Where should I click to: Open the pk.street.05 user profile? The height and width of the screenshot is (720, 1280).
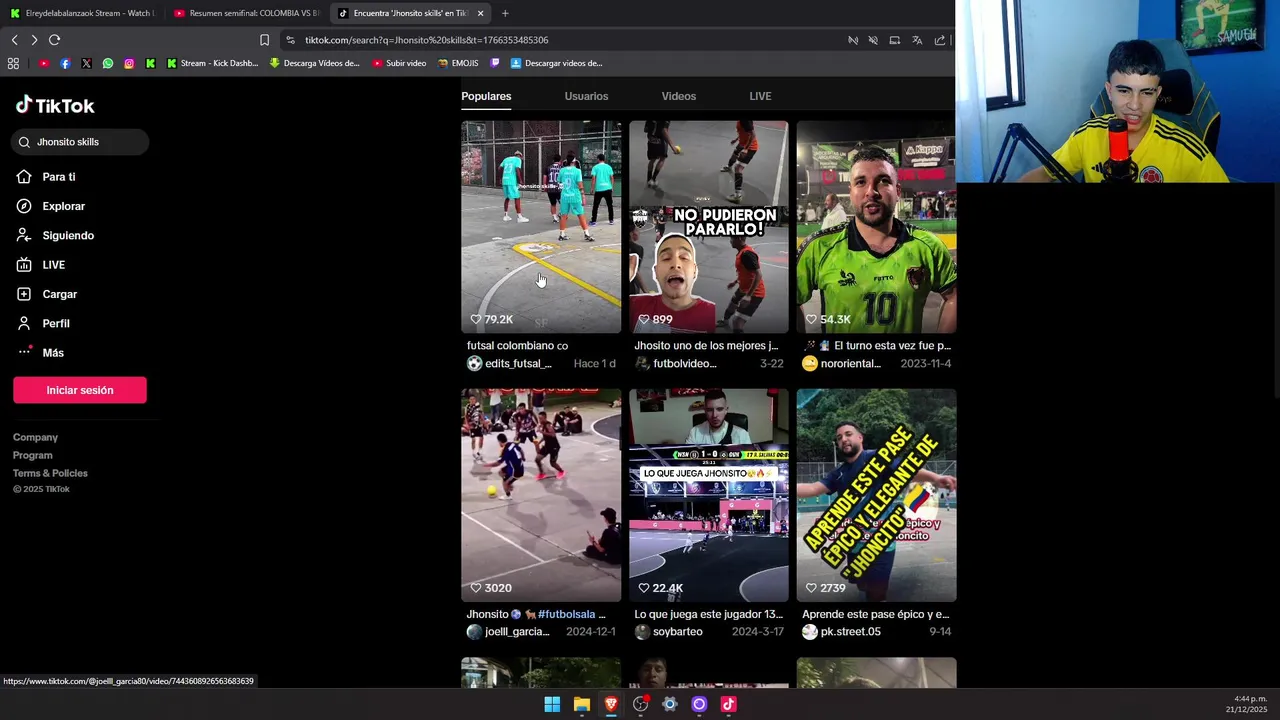coord(842,632)
